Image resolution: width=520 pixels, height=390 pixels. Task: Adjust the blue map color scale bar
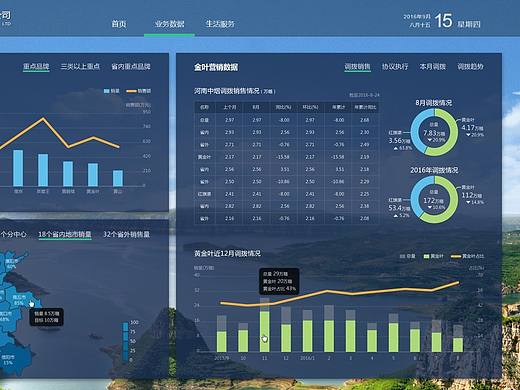click(125, 341)
